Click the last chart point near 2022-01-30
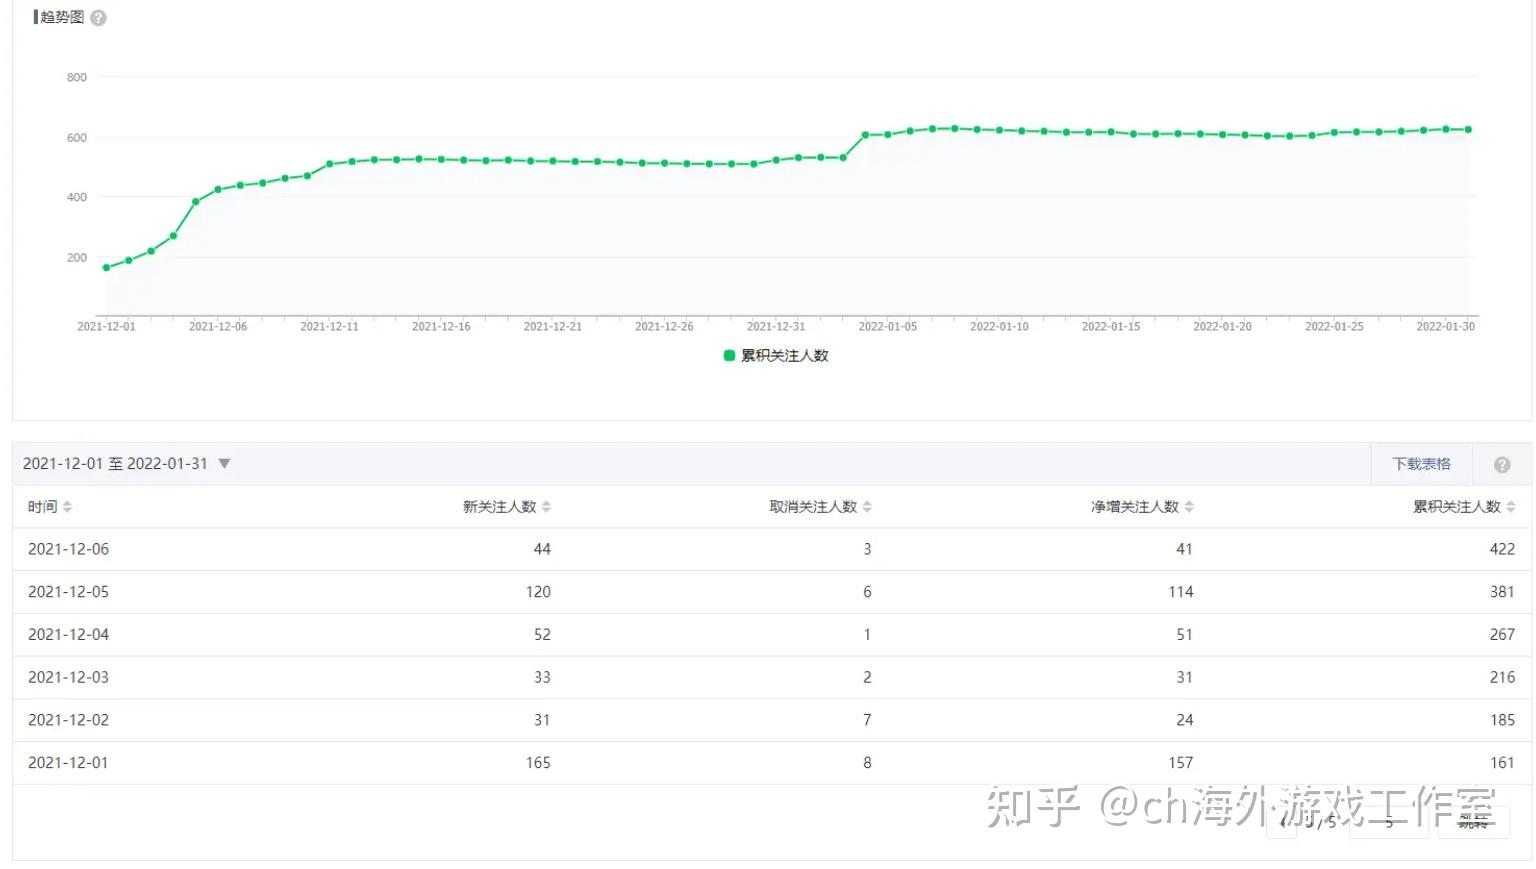This screenshot has width=1536, height=869. [1468, 130]
